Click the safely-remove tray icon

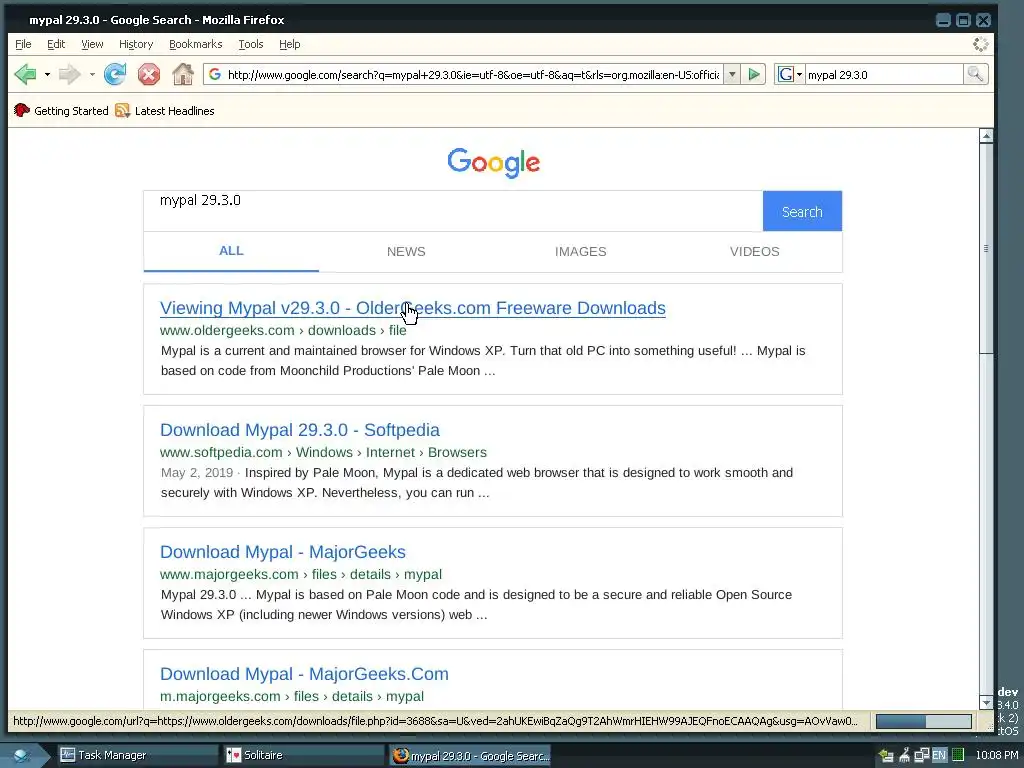904,756
